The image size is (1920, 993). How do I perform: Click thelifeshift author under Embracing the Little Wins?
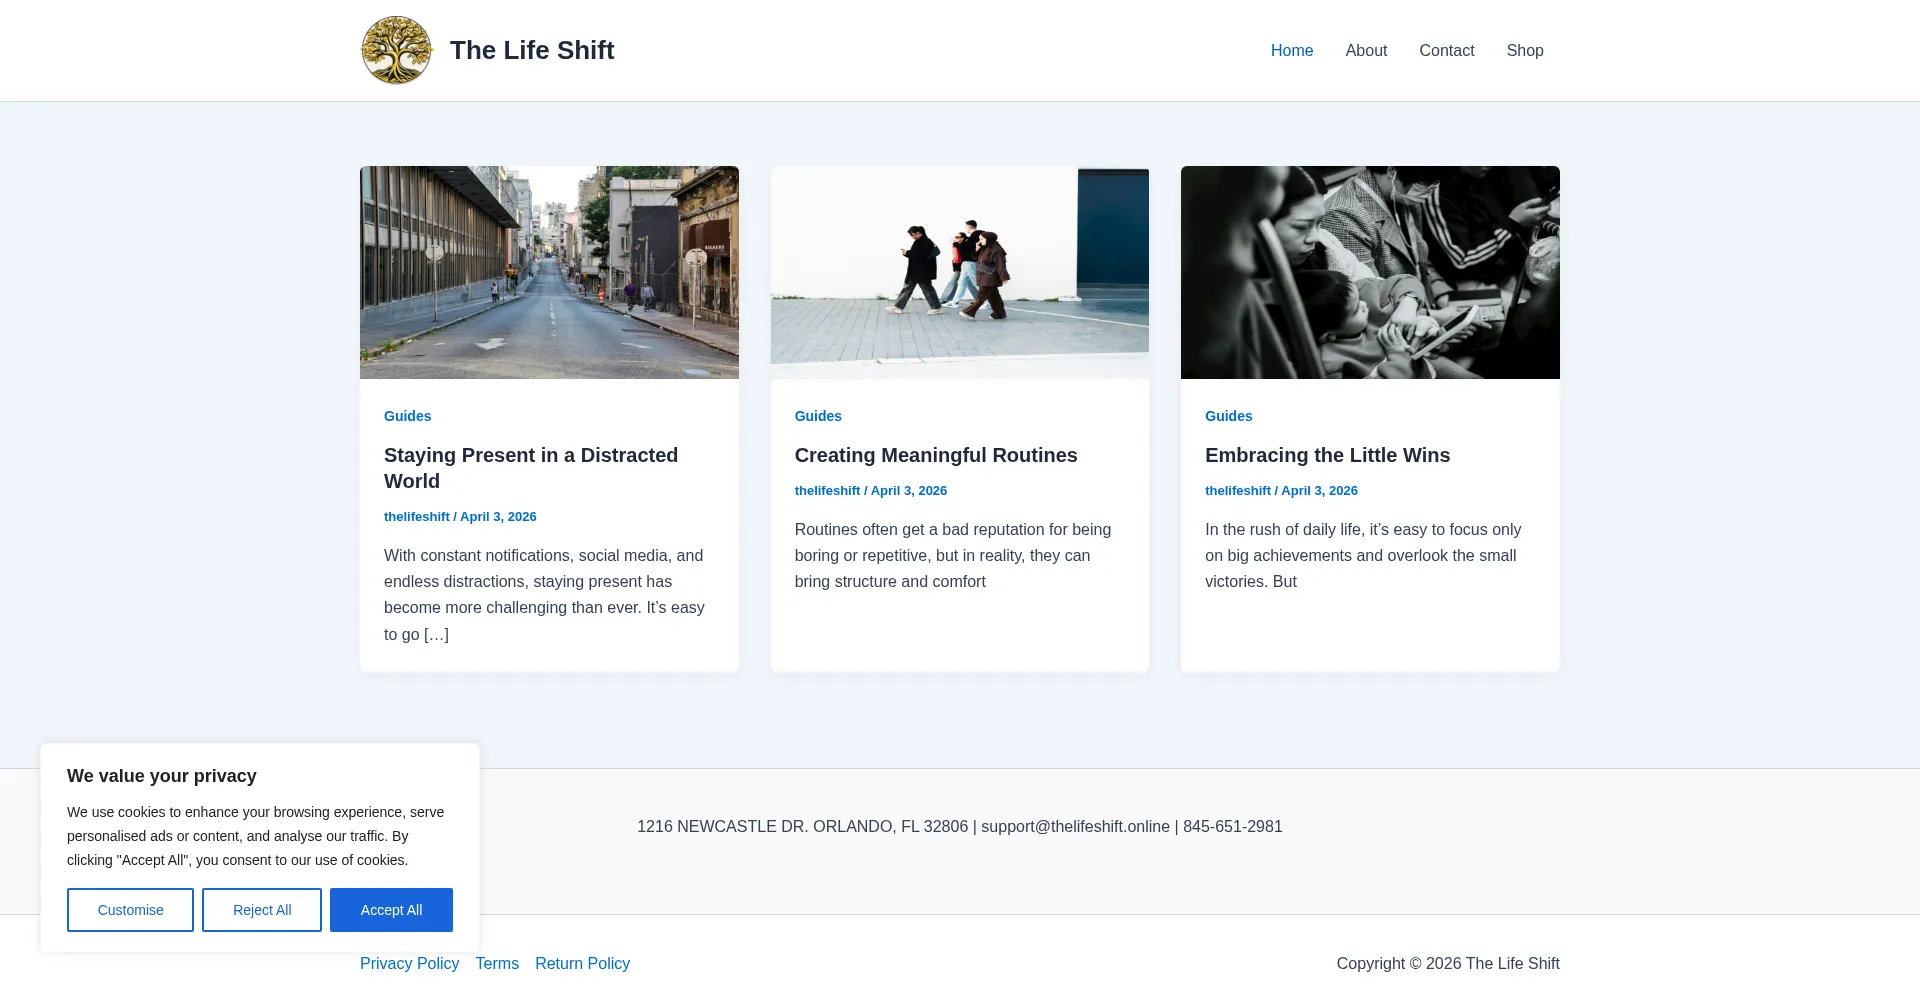tap(1237, 491)
